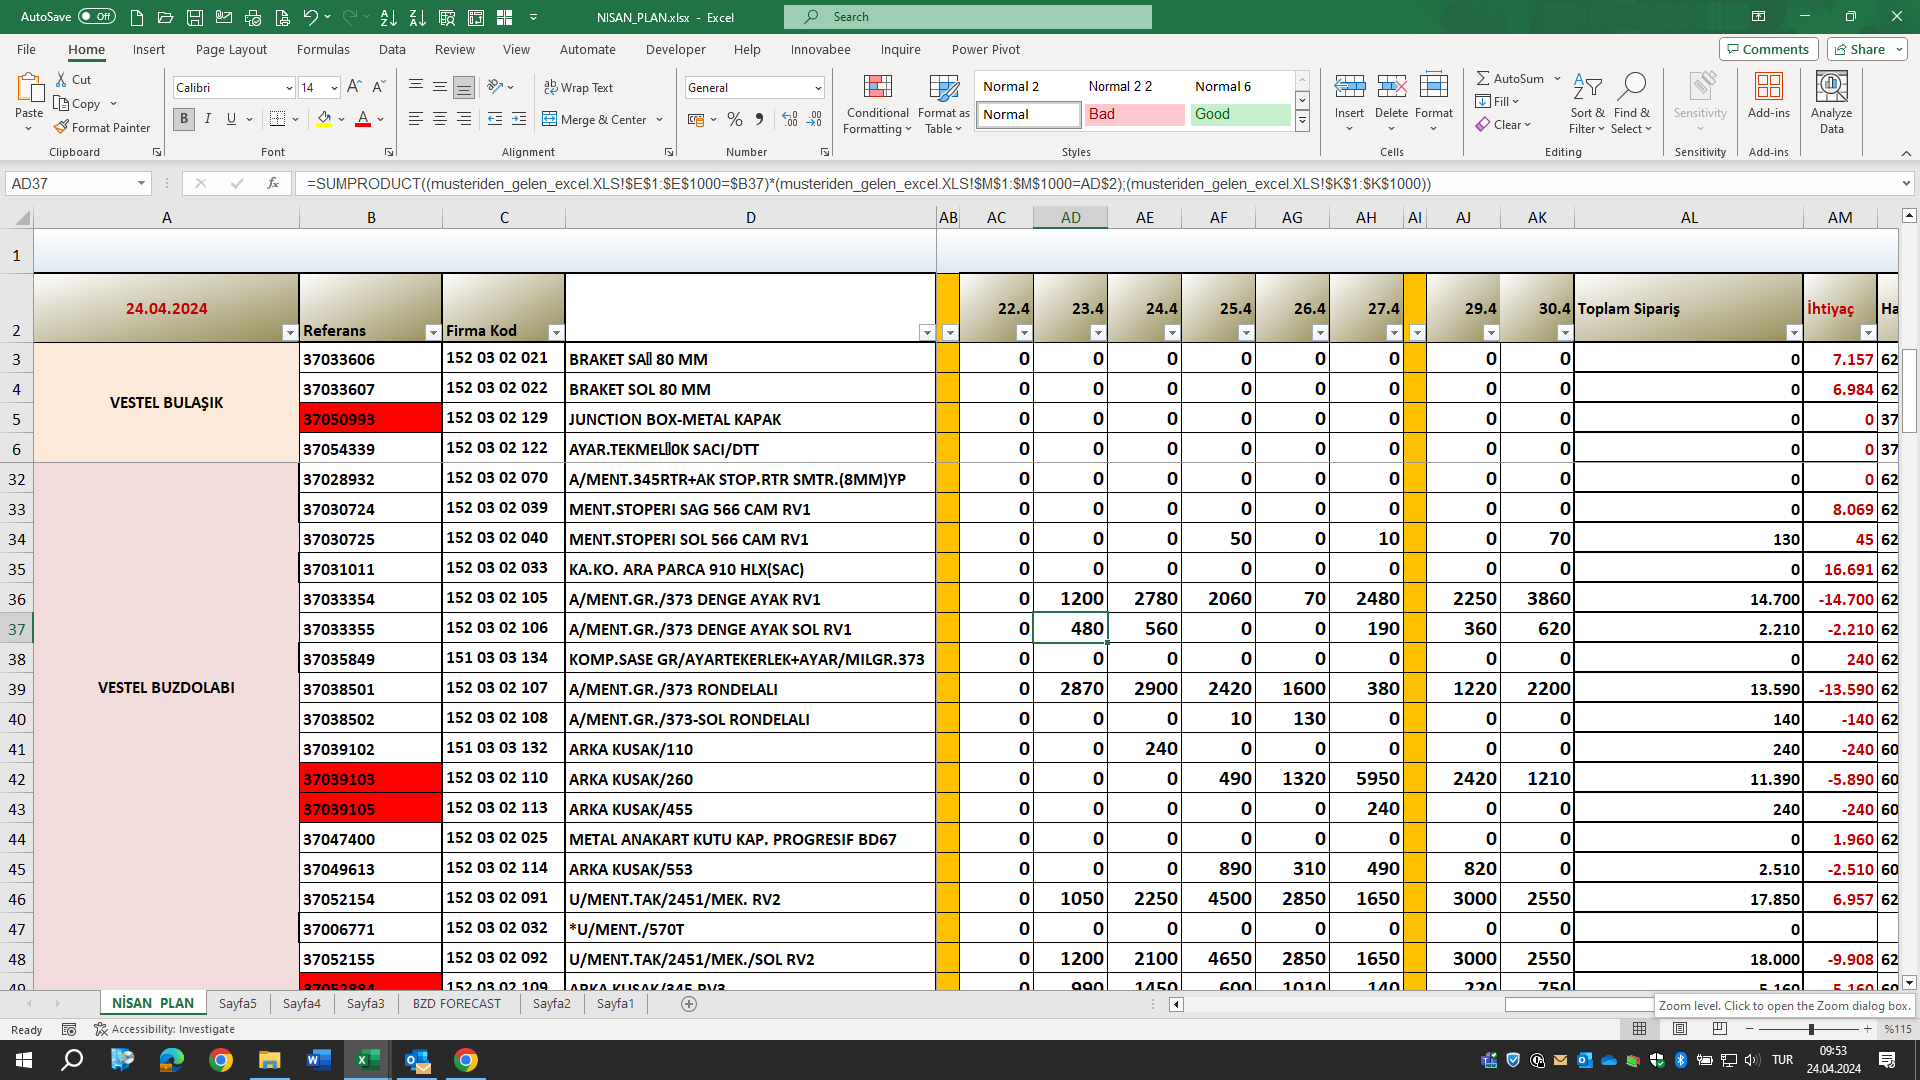Image resolution: width=1920 pixels, height=1080 pixels.
Task: Click Analyze Data
Action: coord(1832,103)
